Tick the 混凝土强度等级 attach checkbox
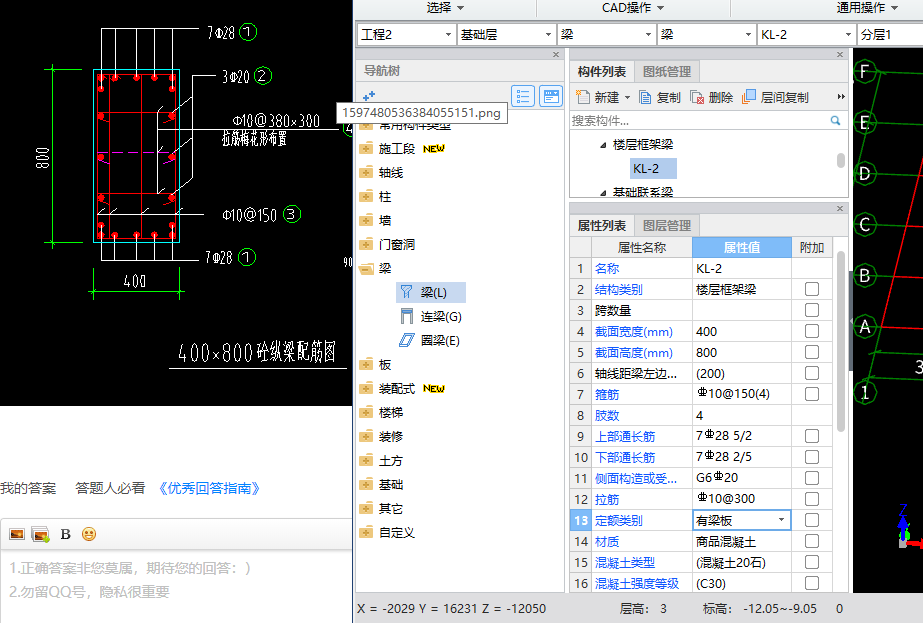Screen dimensions: 923x623 pos(812,583)
